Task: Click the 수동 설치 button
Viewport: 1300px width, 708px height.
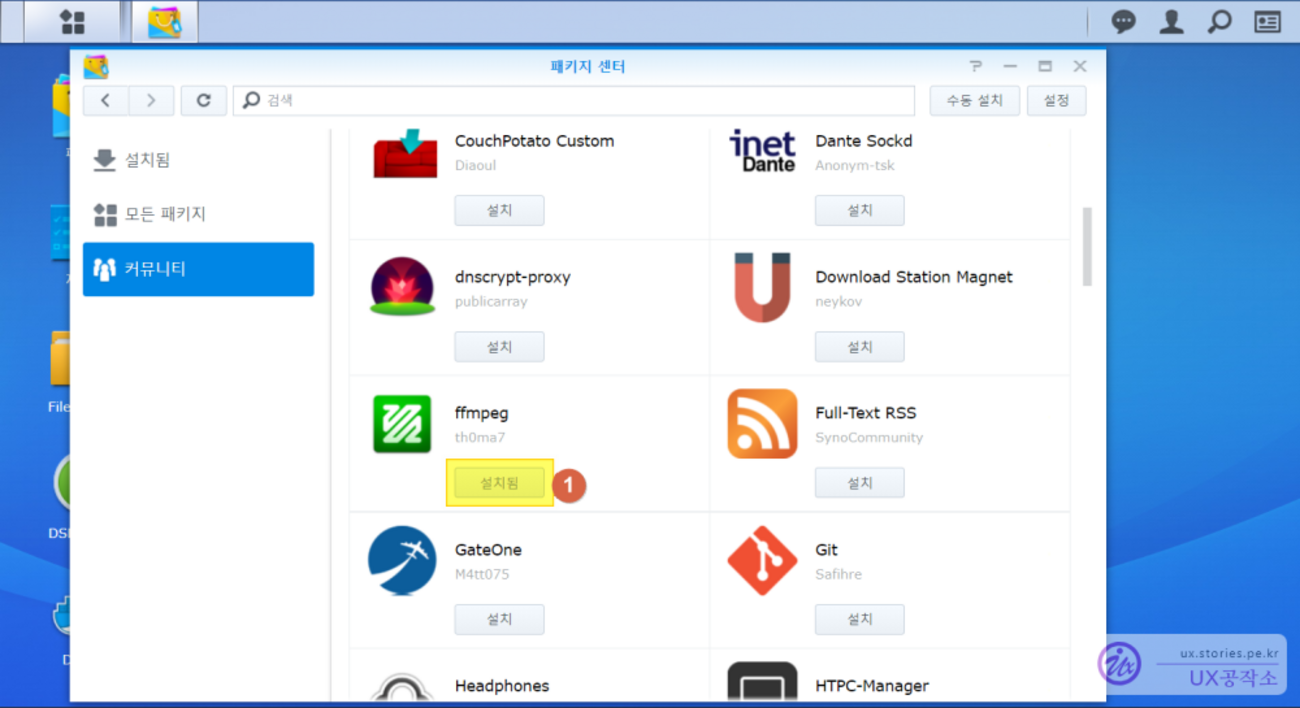Action: coord(974,100)
